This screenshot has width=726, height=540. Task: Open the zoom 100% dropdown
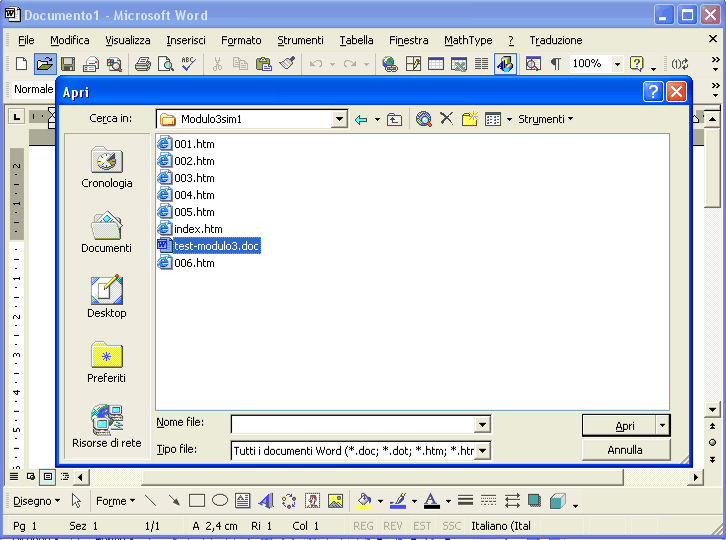(617, 64)
